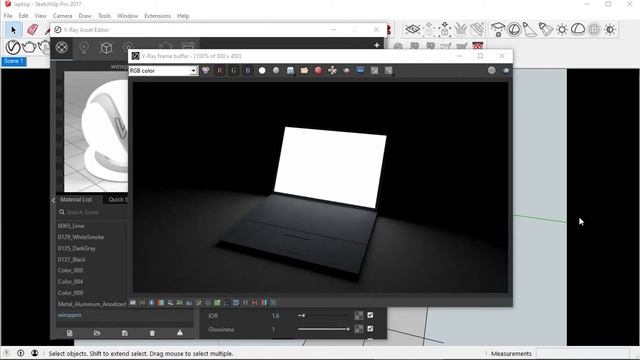Click V-Ray spot light icon
Viewport: 640px width, 360px height.
(x=530, y=29)
